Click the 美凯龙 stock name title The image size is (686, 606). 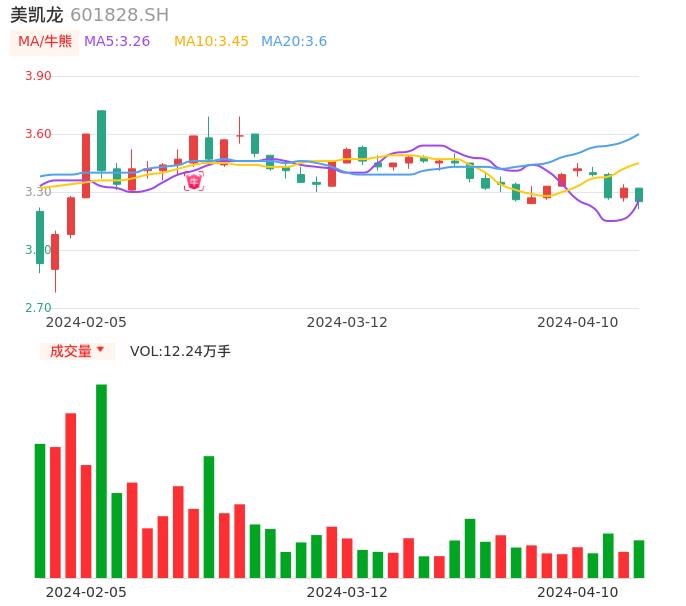pyautogui.click(x=37, y=15)
